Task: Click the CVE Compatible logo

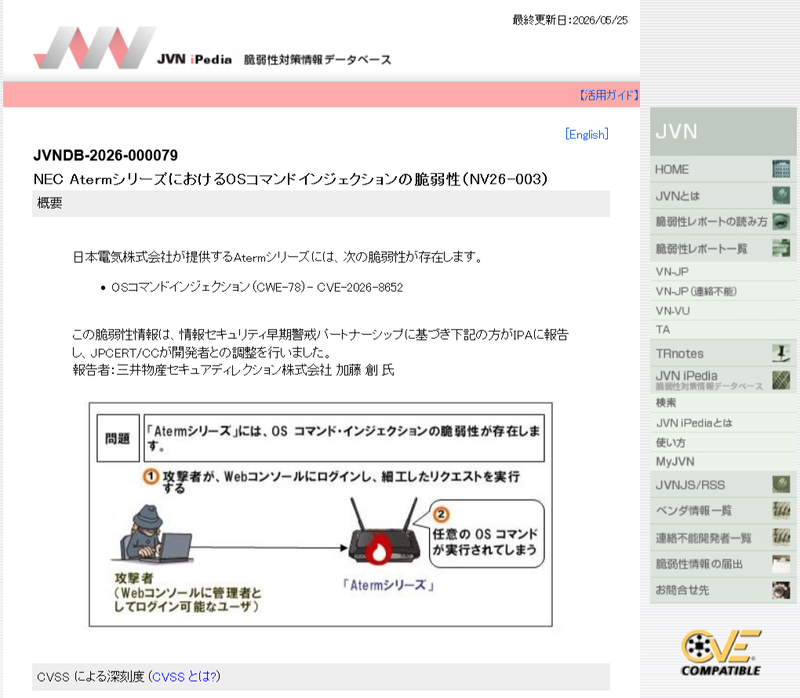Action: click(x=721, y=654)
